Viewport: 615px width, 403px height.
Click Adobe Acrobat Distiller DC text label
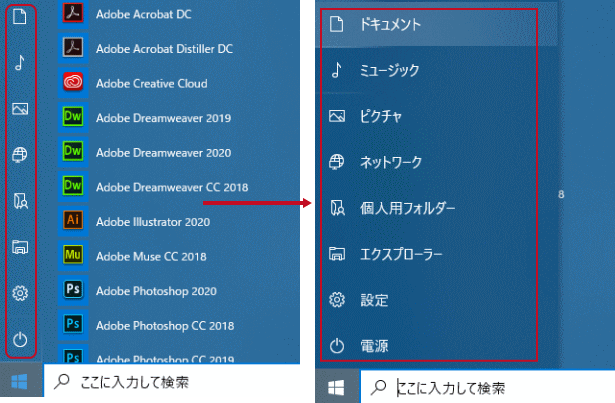click(164, 49)
